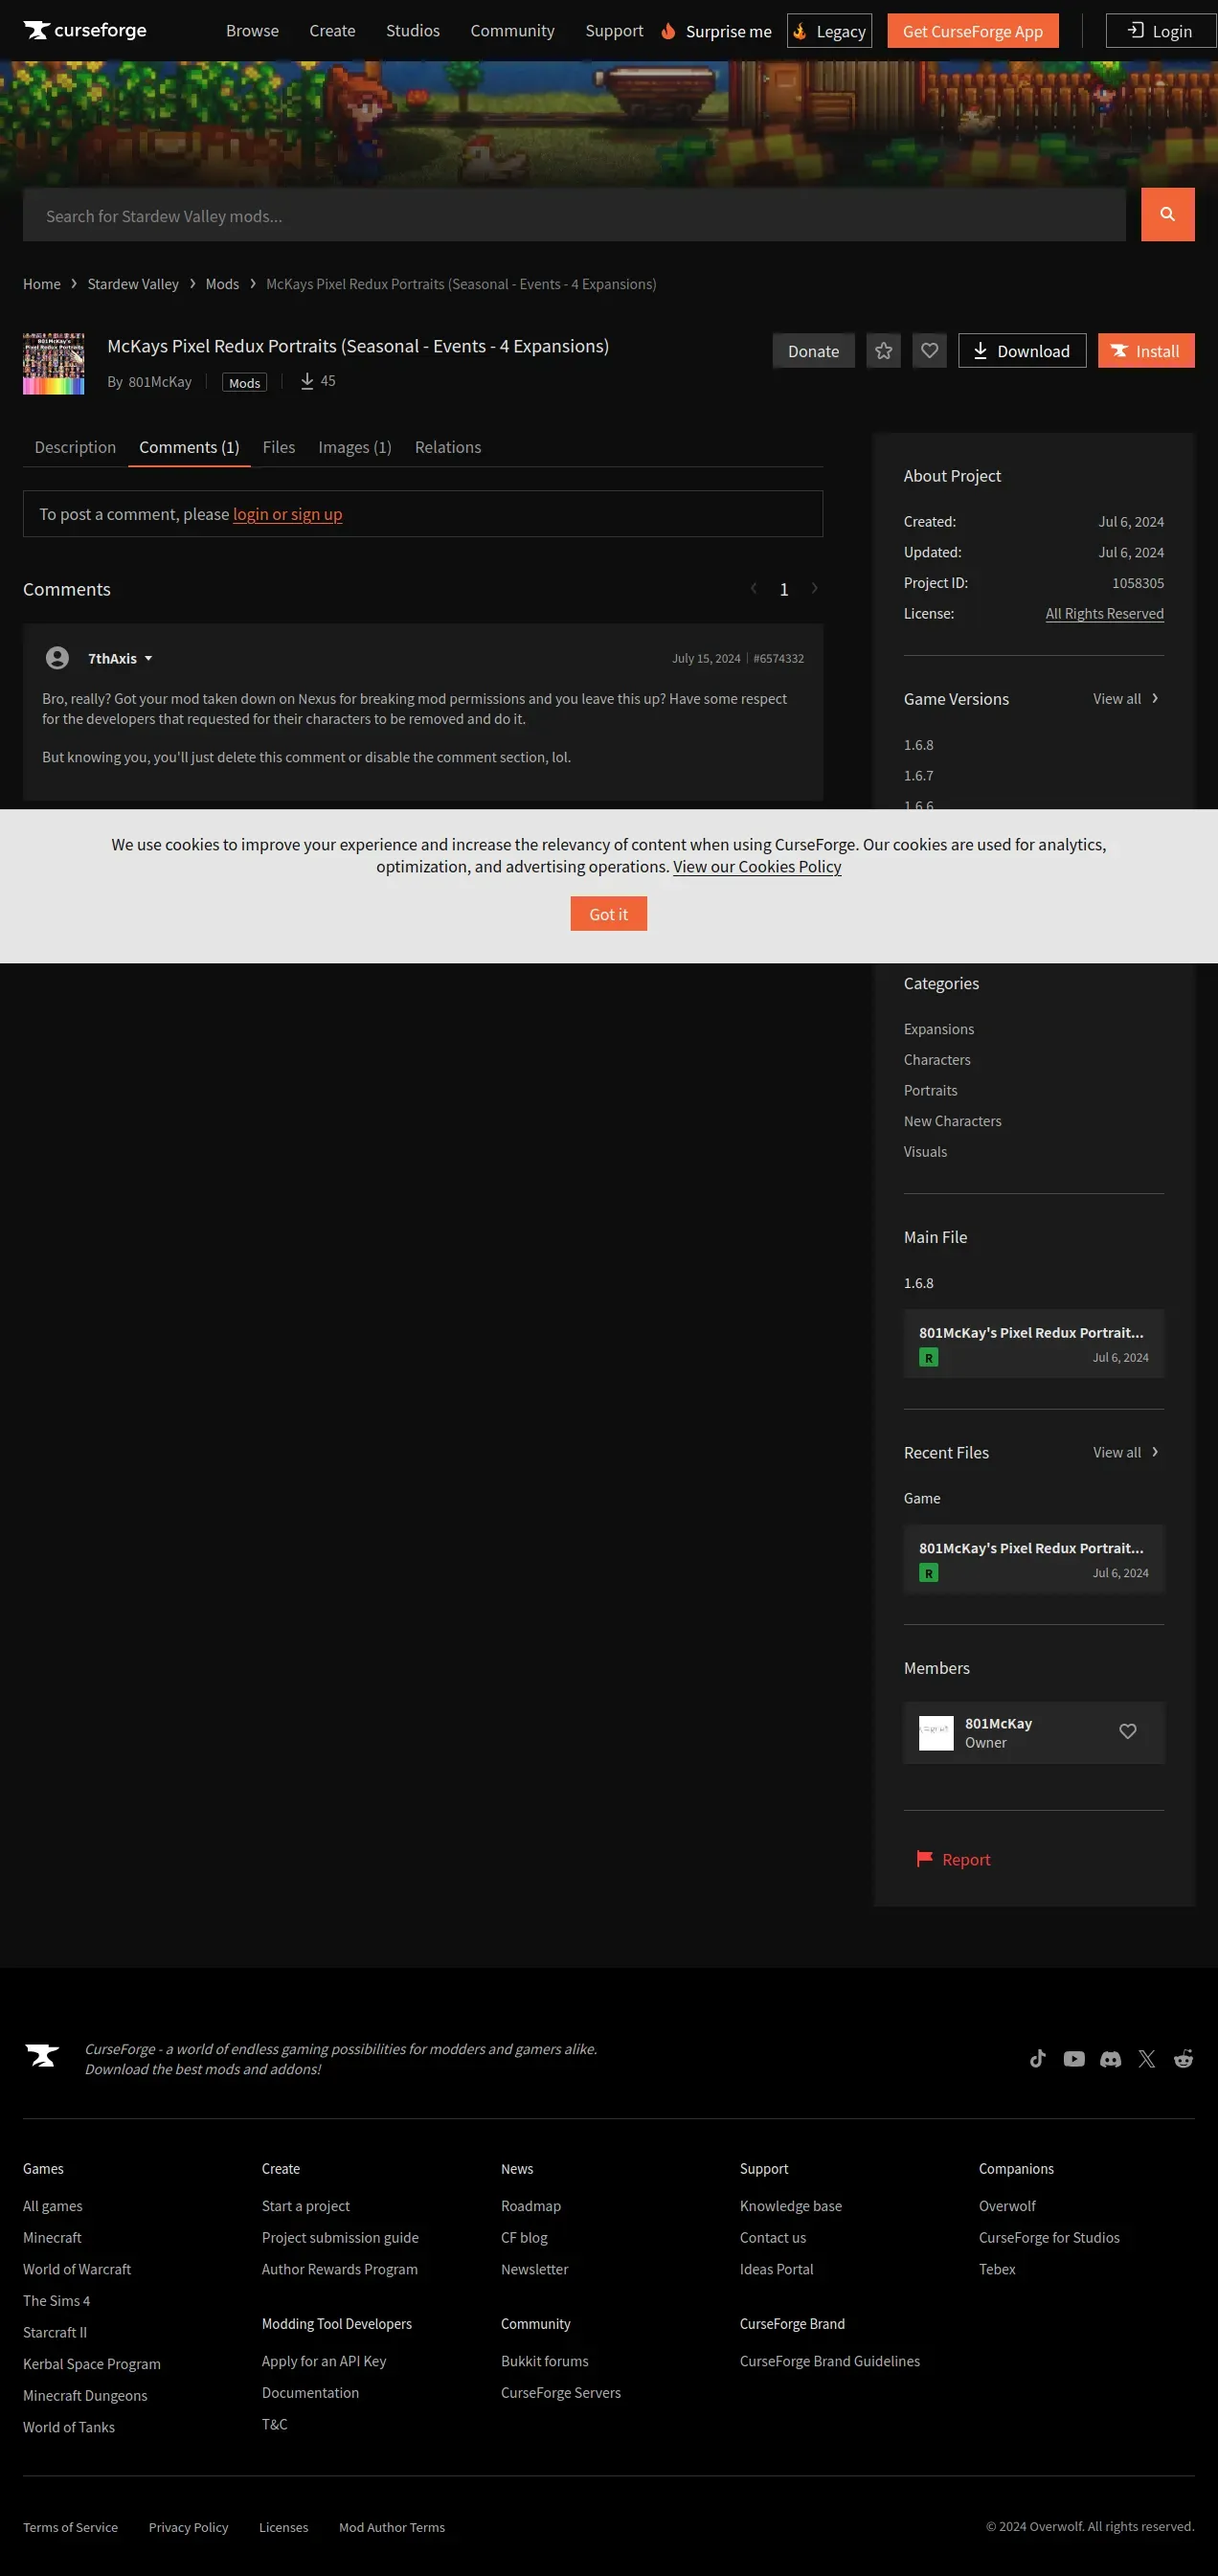
Task: Open the Main File 801McKay's Pixel Redux card
Action: click(1033, 1344)
